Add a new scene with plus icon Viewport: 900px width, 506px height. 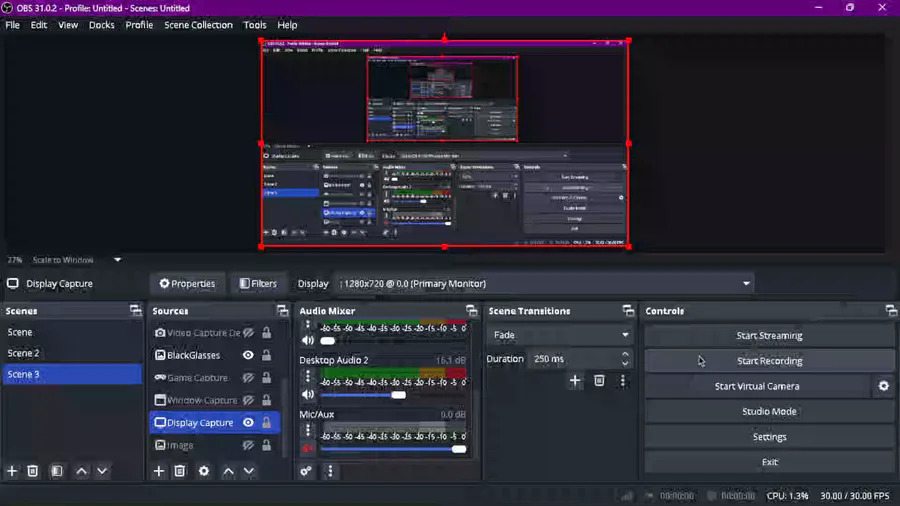(12, 471)
